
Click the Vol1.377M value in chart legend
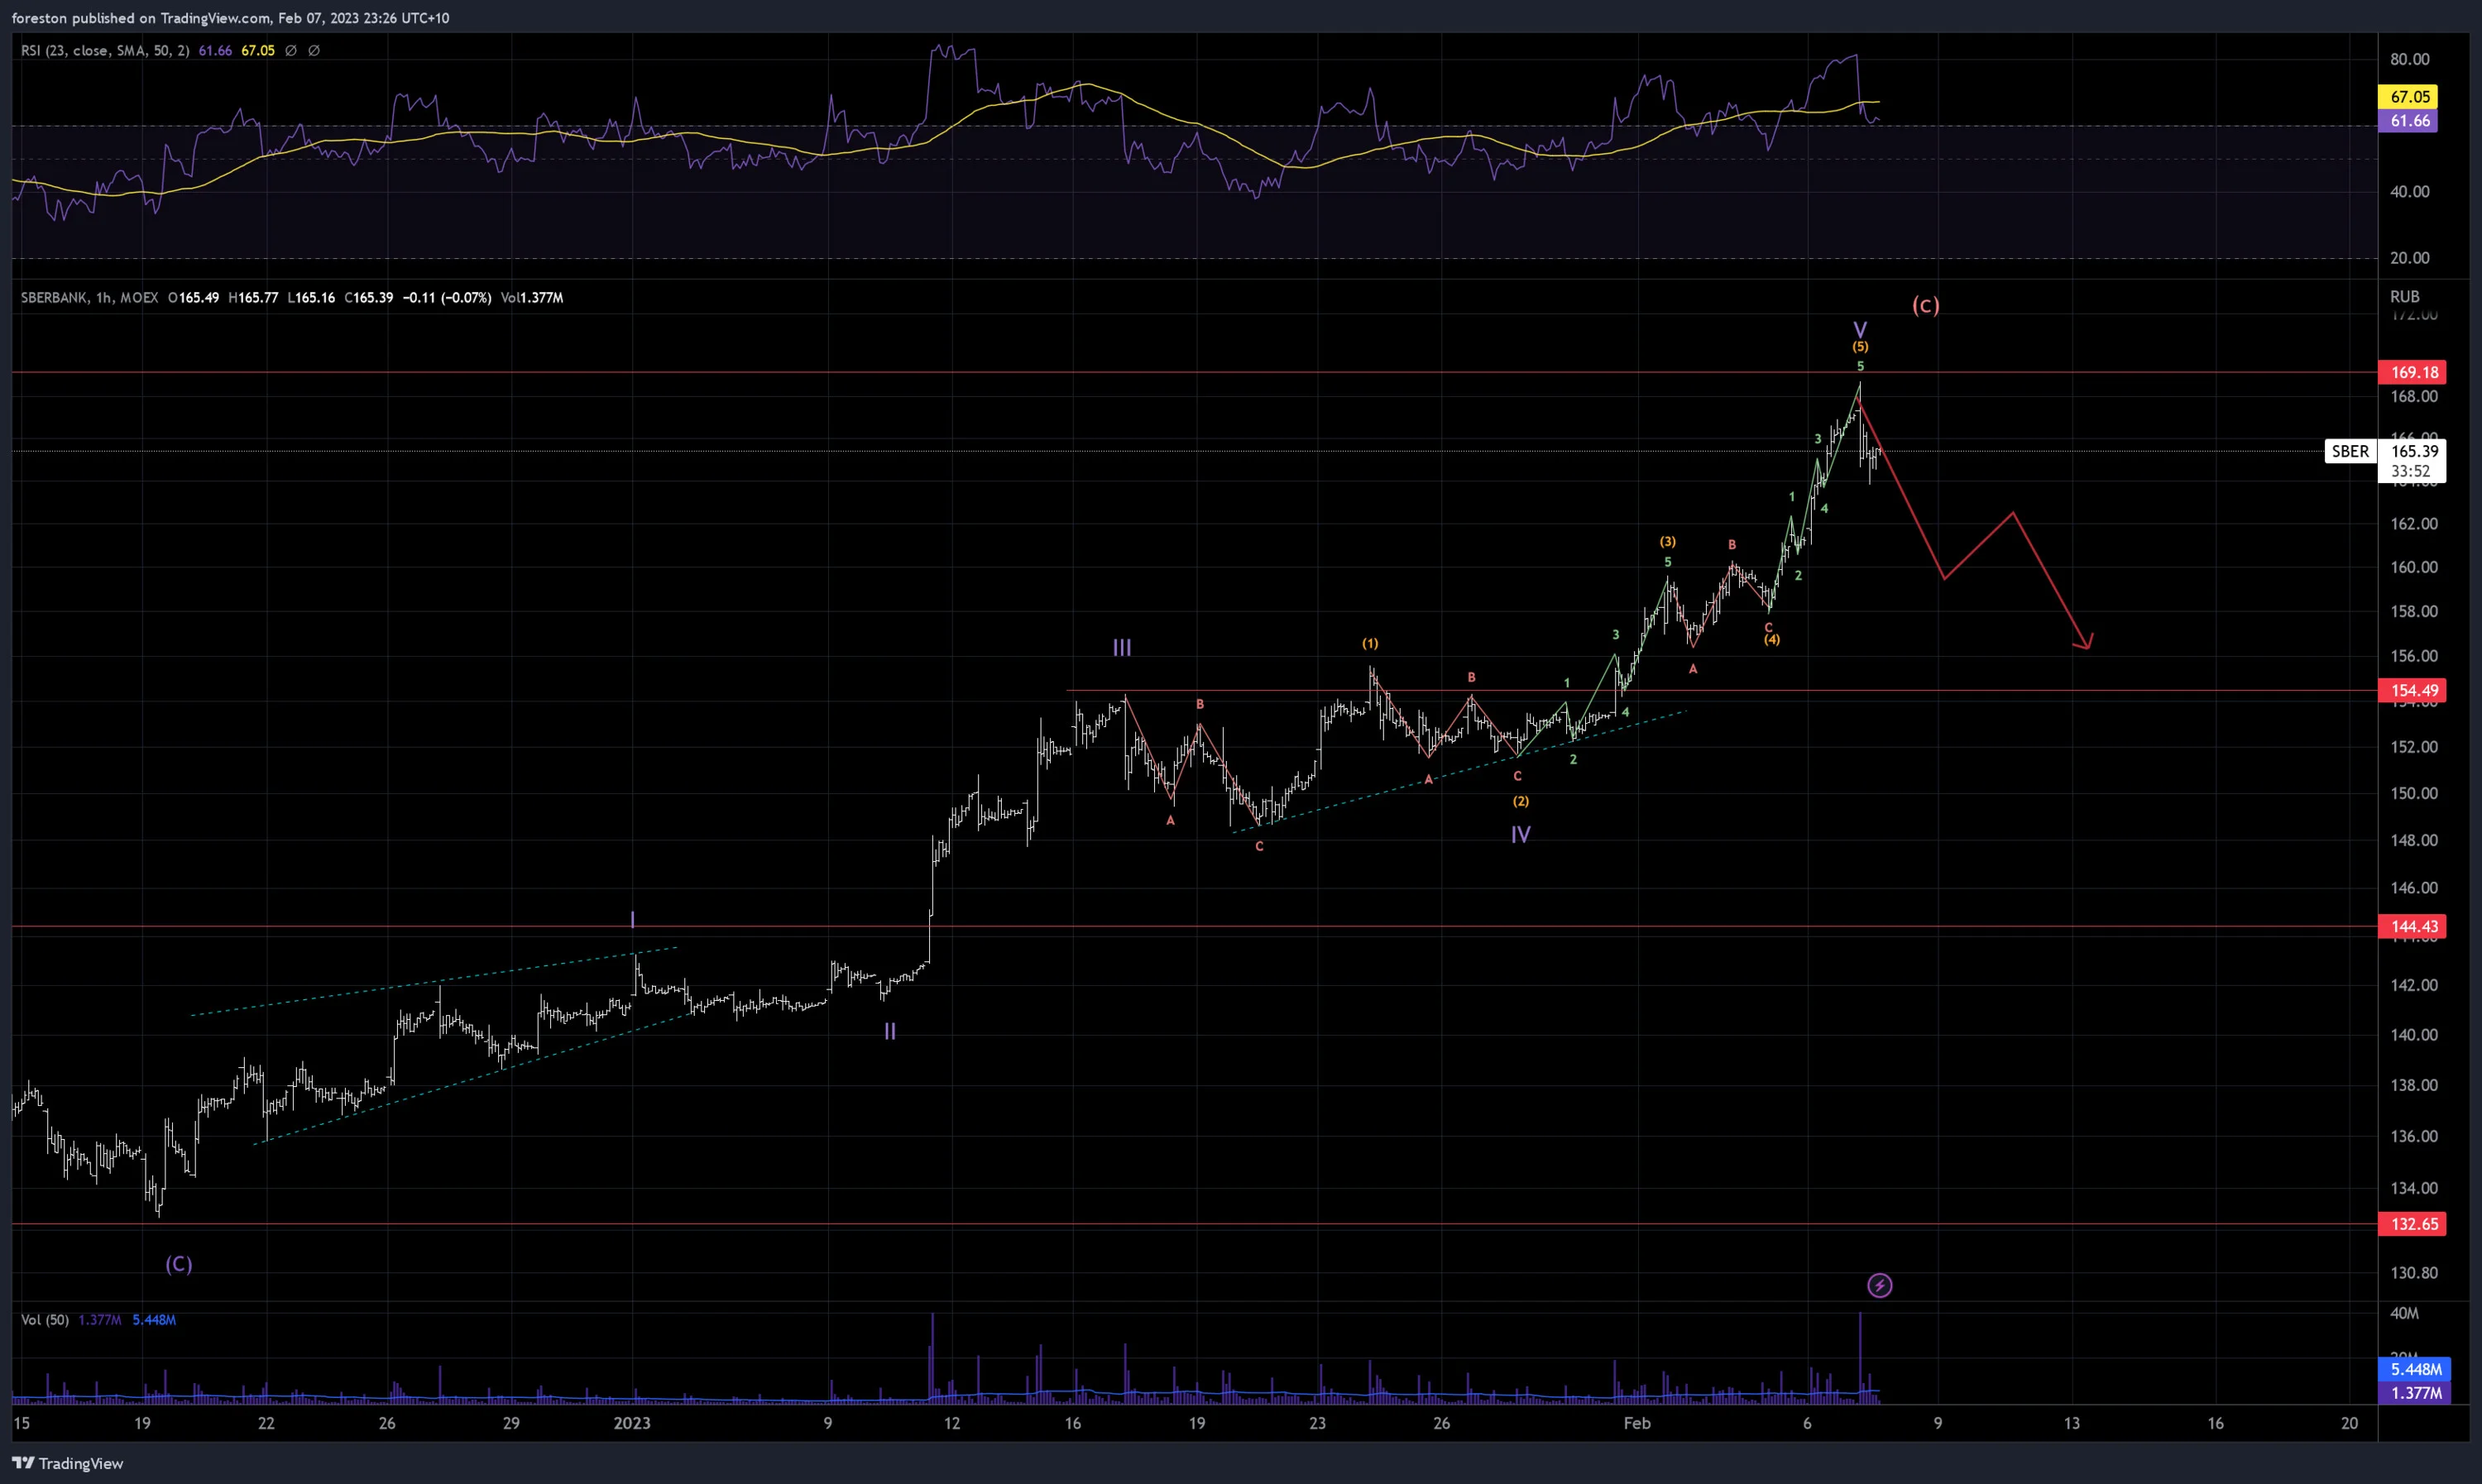[x=532, y=297]
